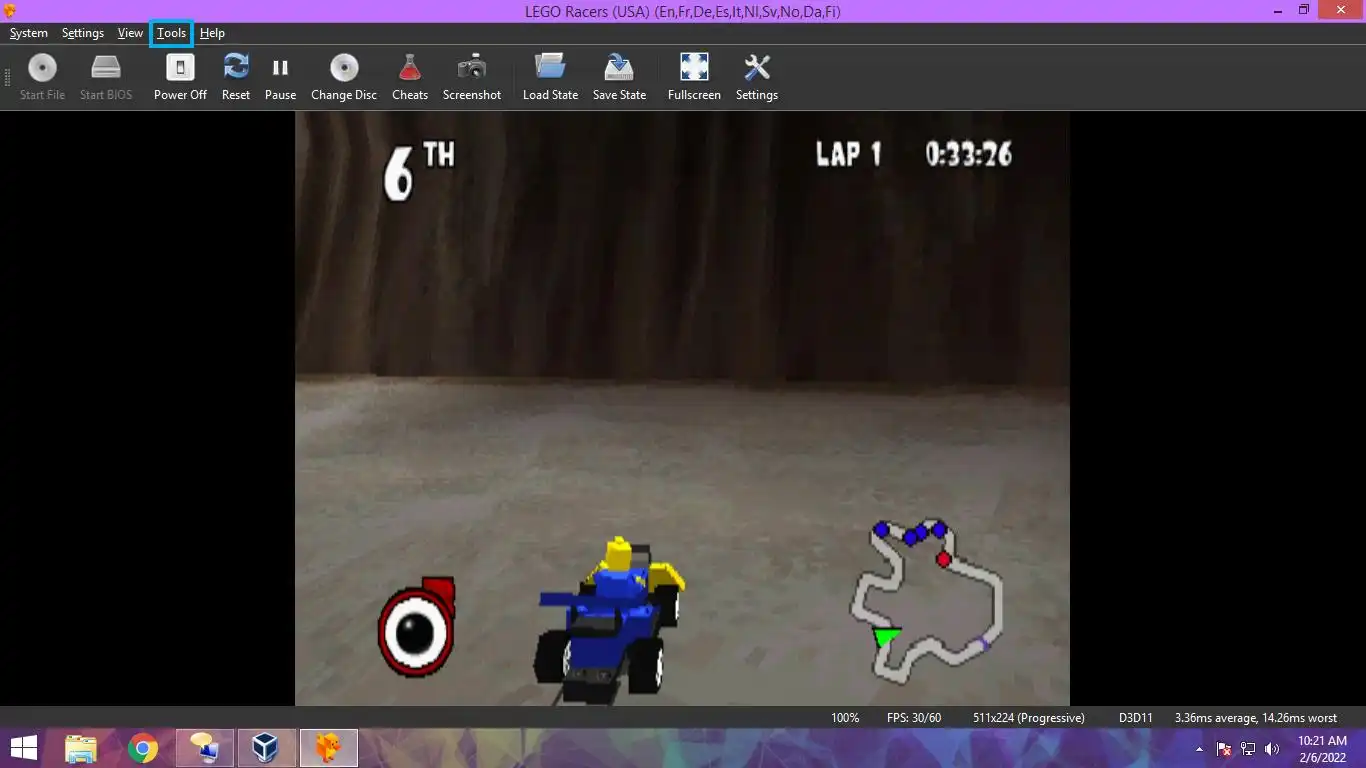Click the toolbar drag handle grip
The height and width of the screenshot is (768, 1366).
(8, 76)
